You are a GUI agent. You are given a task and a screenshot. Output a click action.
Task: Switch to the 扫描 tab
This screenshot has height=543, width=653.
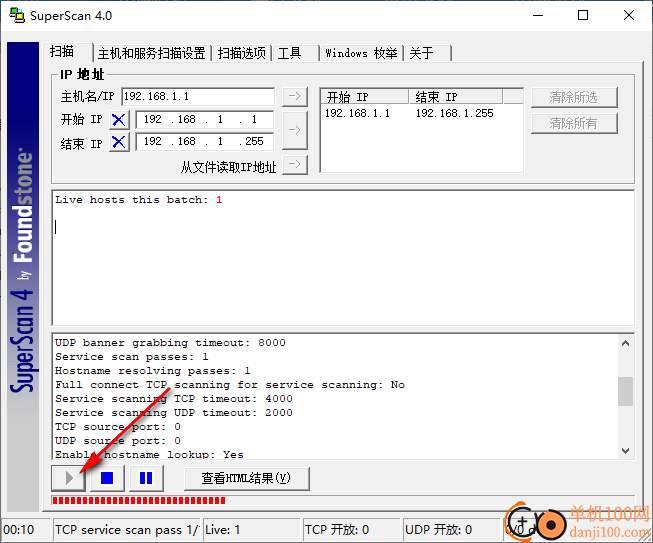pos(67,52)
